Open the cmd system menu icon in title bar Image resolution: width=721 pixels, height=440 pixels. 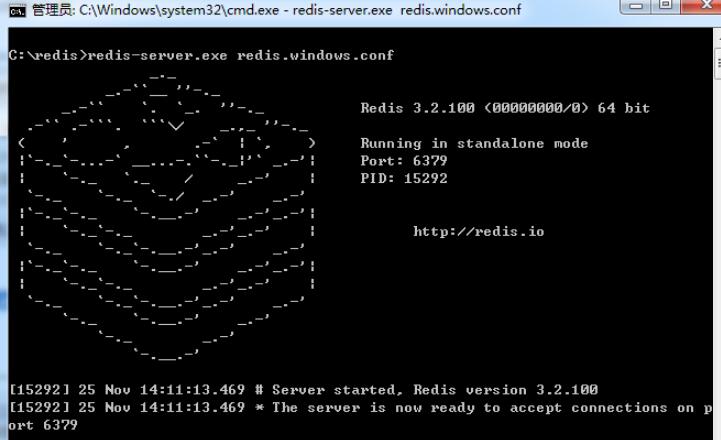tap(17, 11)
